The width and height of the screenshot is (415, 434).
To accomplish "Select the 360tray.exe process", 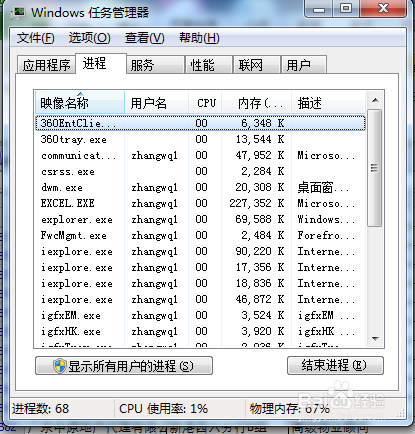I will pyautogui.click(x=200, y=139).
